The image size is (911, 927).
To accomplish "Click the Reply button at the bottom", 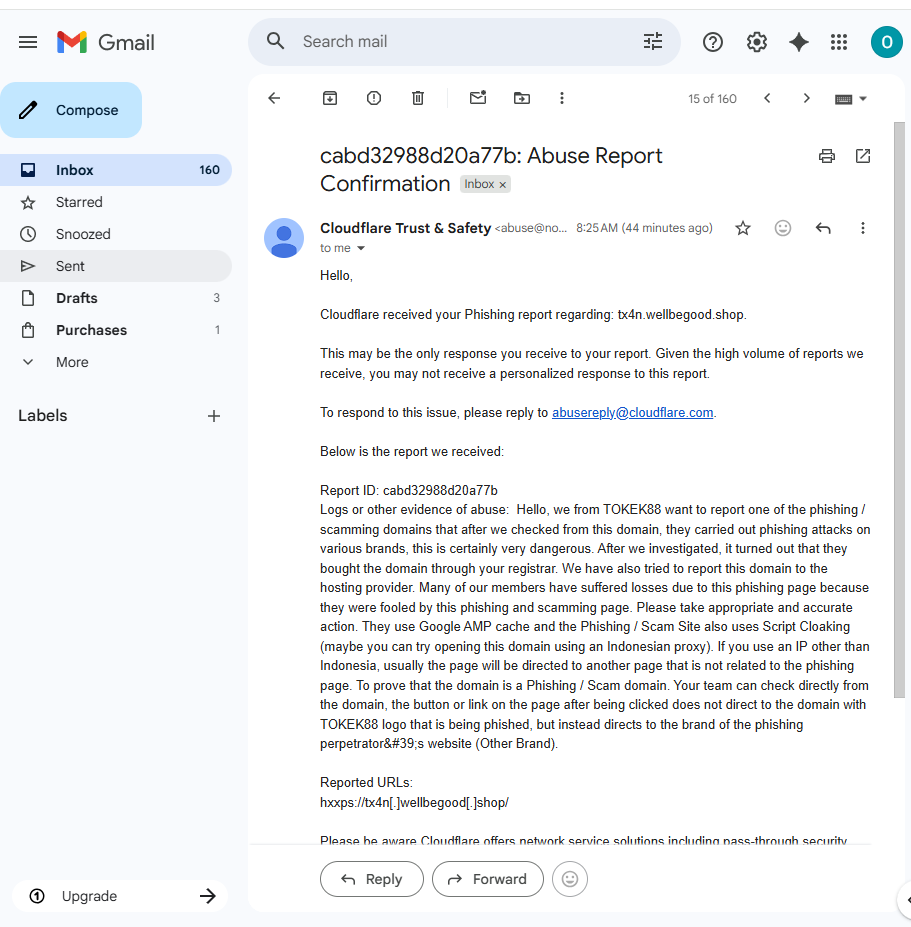I will (x=372, y=879).
